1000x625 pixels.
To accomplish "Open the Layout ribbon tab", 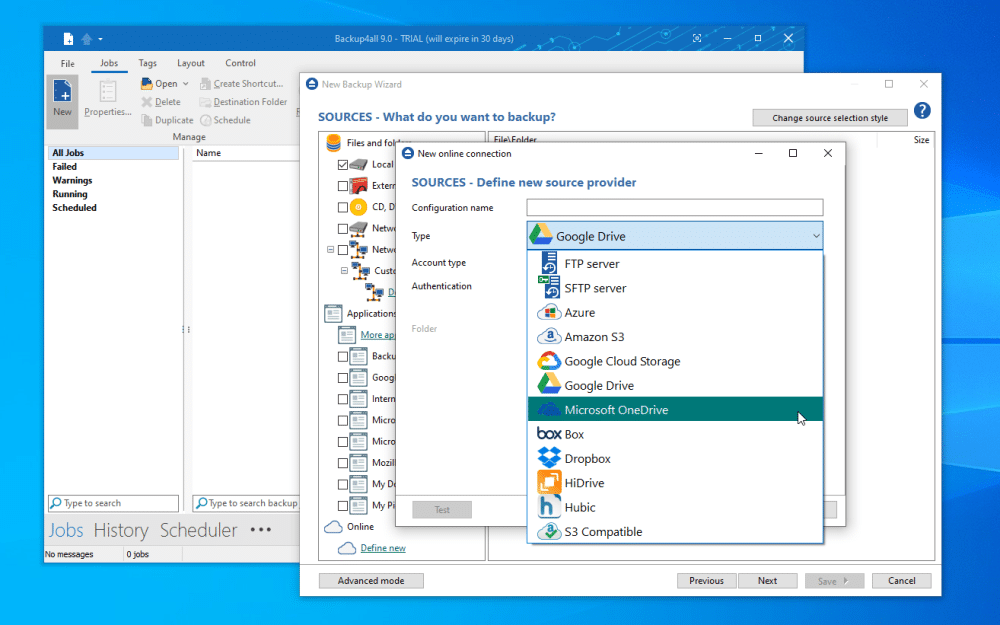I will click(x=191, y=63).
